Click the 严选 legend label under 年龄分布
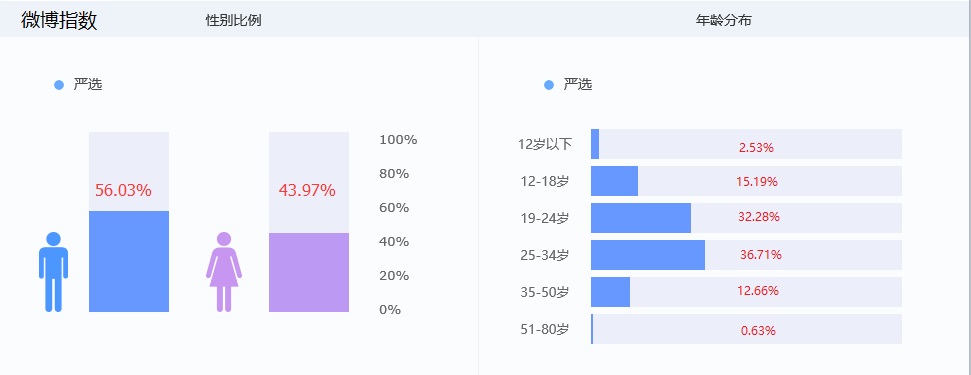Viewport: 971px width, 375px height. (x=578, y=85)
